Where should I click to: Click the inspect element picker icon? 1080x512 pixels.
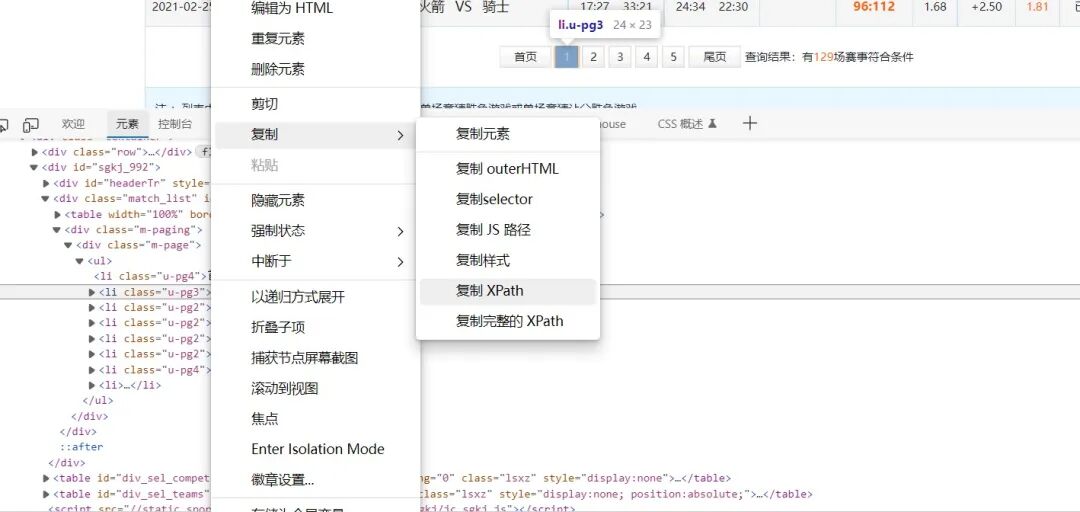click(x=3, y=125)
